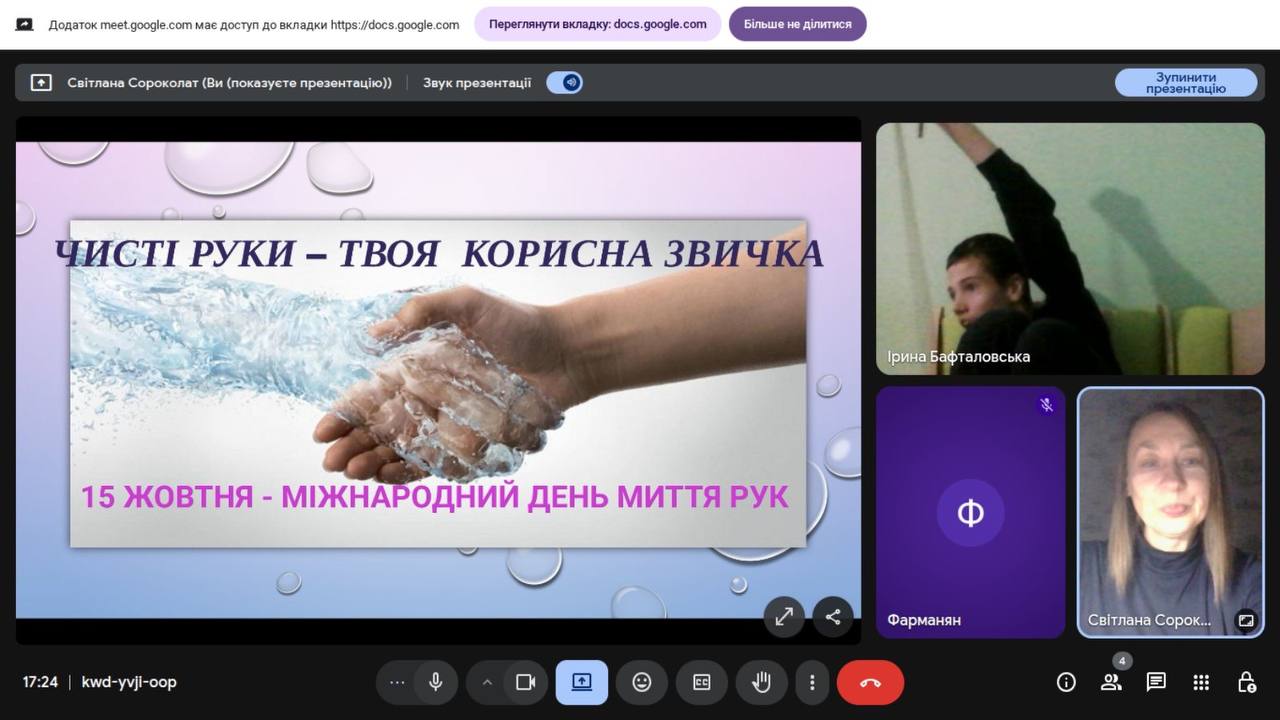The height and width of the screenshot is (720, 1280).
Task: Open meeting details info icon
Action: pyautogui.click(x=1066, y=682)
